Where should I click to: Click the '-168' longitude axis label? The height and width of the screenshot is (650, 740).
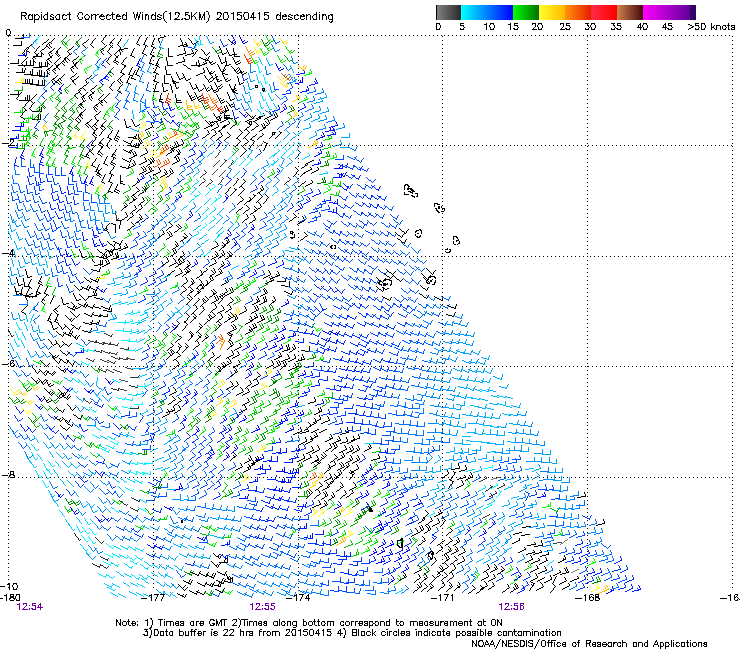(x=588, y=598)
